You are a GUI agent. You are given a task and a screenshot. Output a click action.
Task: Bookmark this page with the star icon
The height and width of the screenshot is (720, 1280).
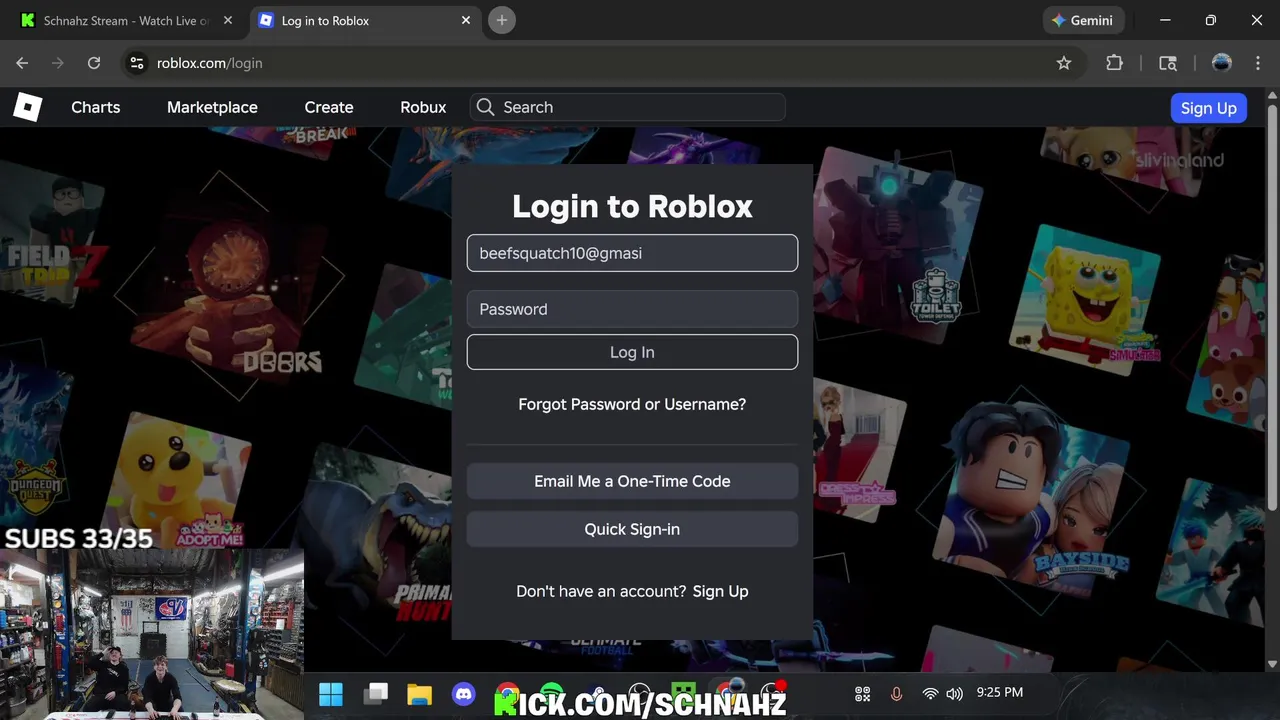point(1064,63)
